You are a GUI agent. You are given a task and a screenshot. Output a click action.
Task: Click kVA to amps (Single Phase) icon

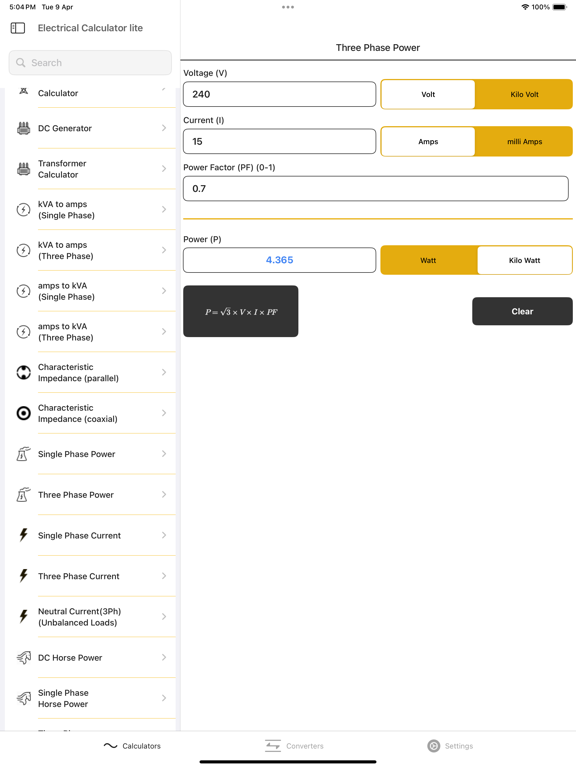coord(24,210)
